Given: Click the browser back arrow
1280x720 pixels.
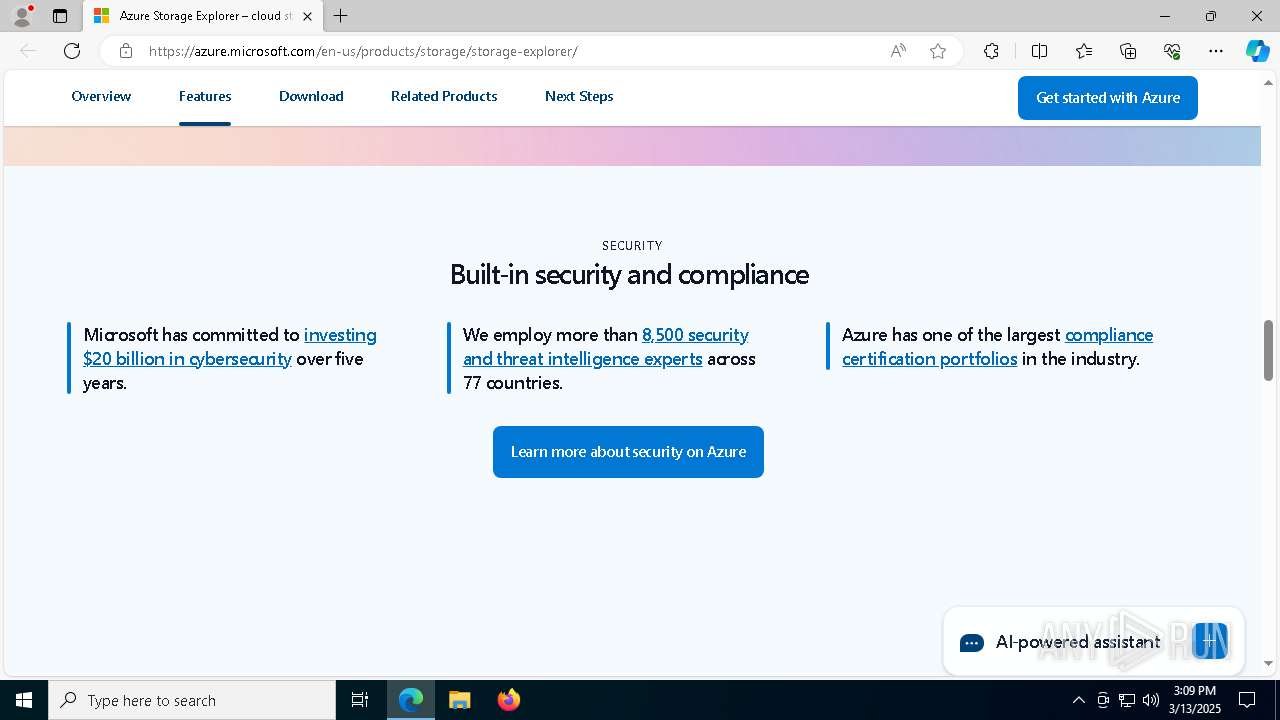Looking at the screenshot, I should [28, 51].
